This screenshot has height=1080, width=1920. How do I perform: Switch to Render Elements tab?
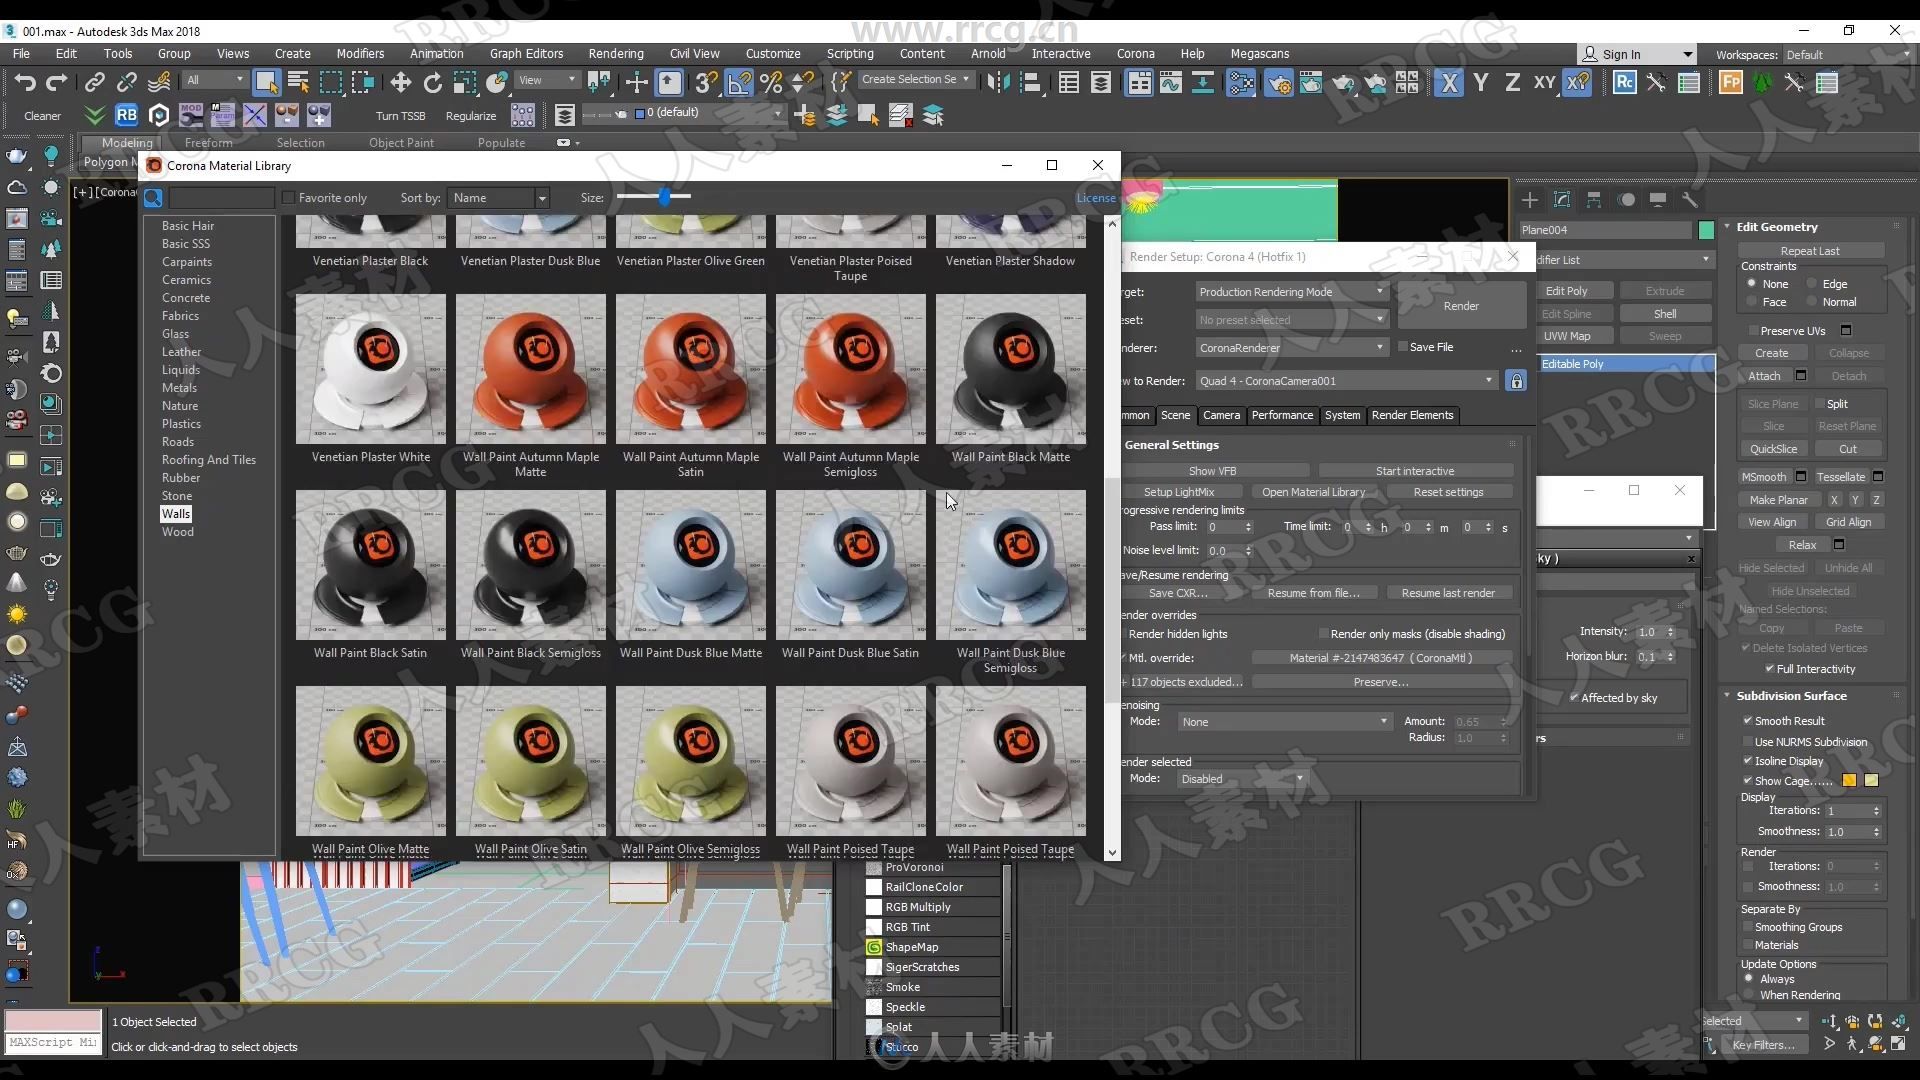1412,415
